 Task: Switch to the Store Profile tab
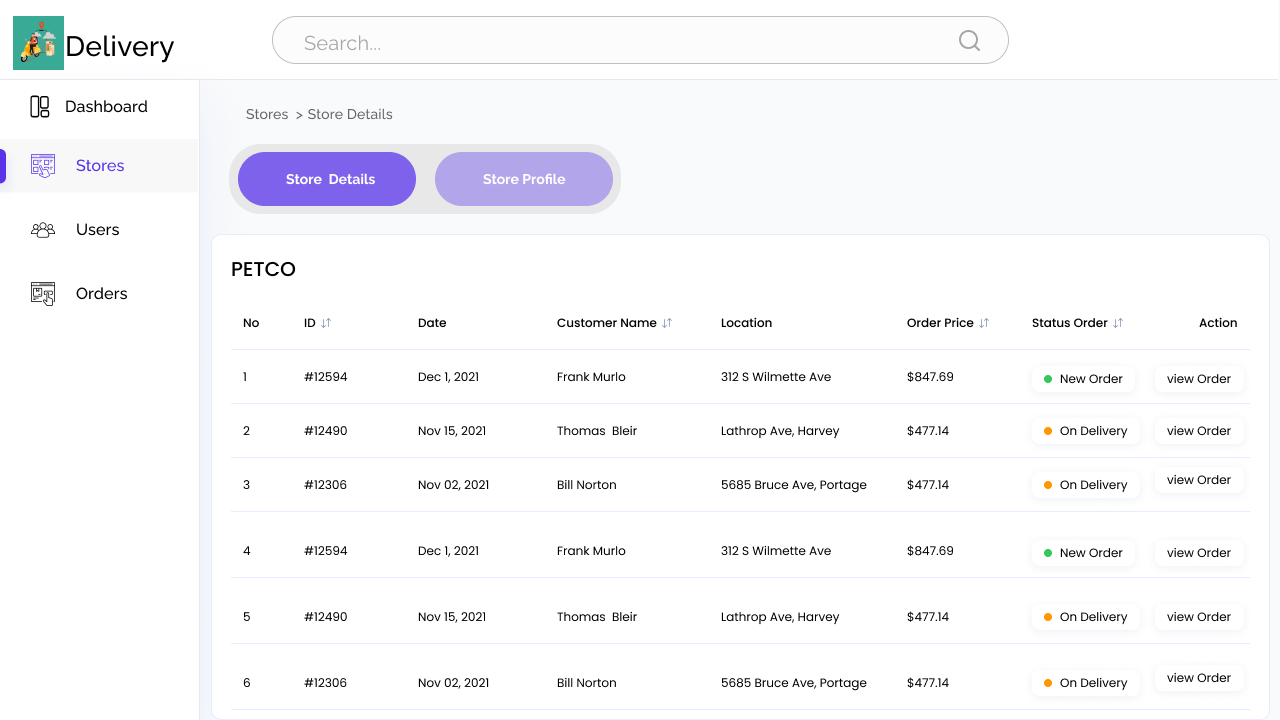tap(524, 179)
